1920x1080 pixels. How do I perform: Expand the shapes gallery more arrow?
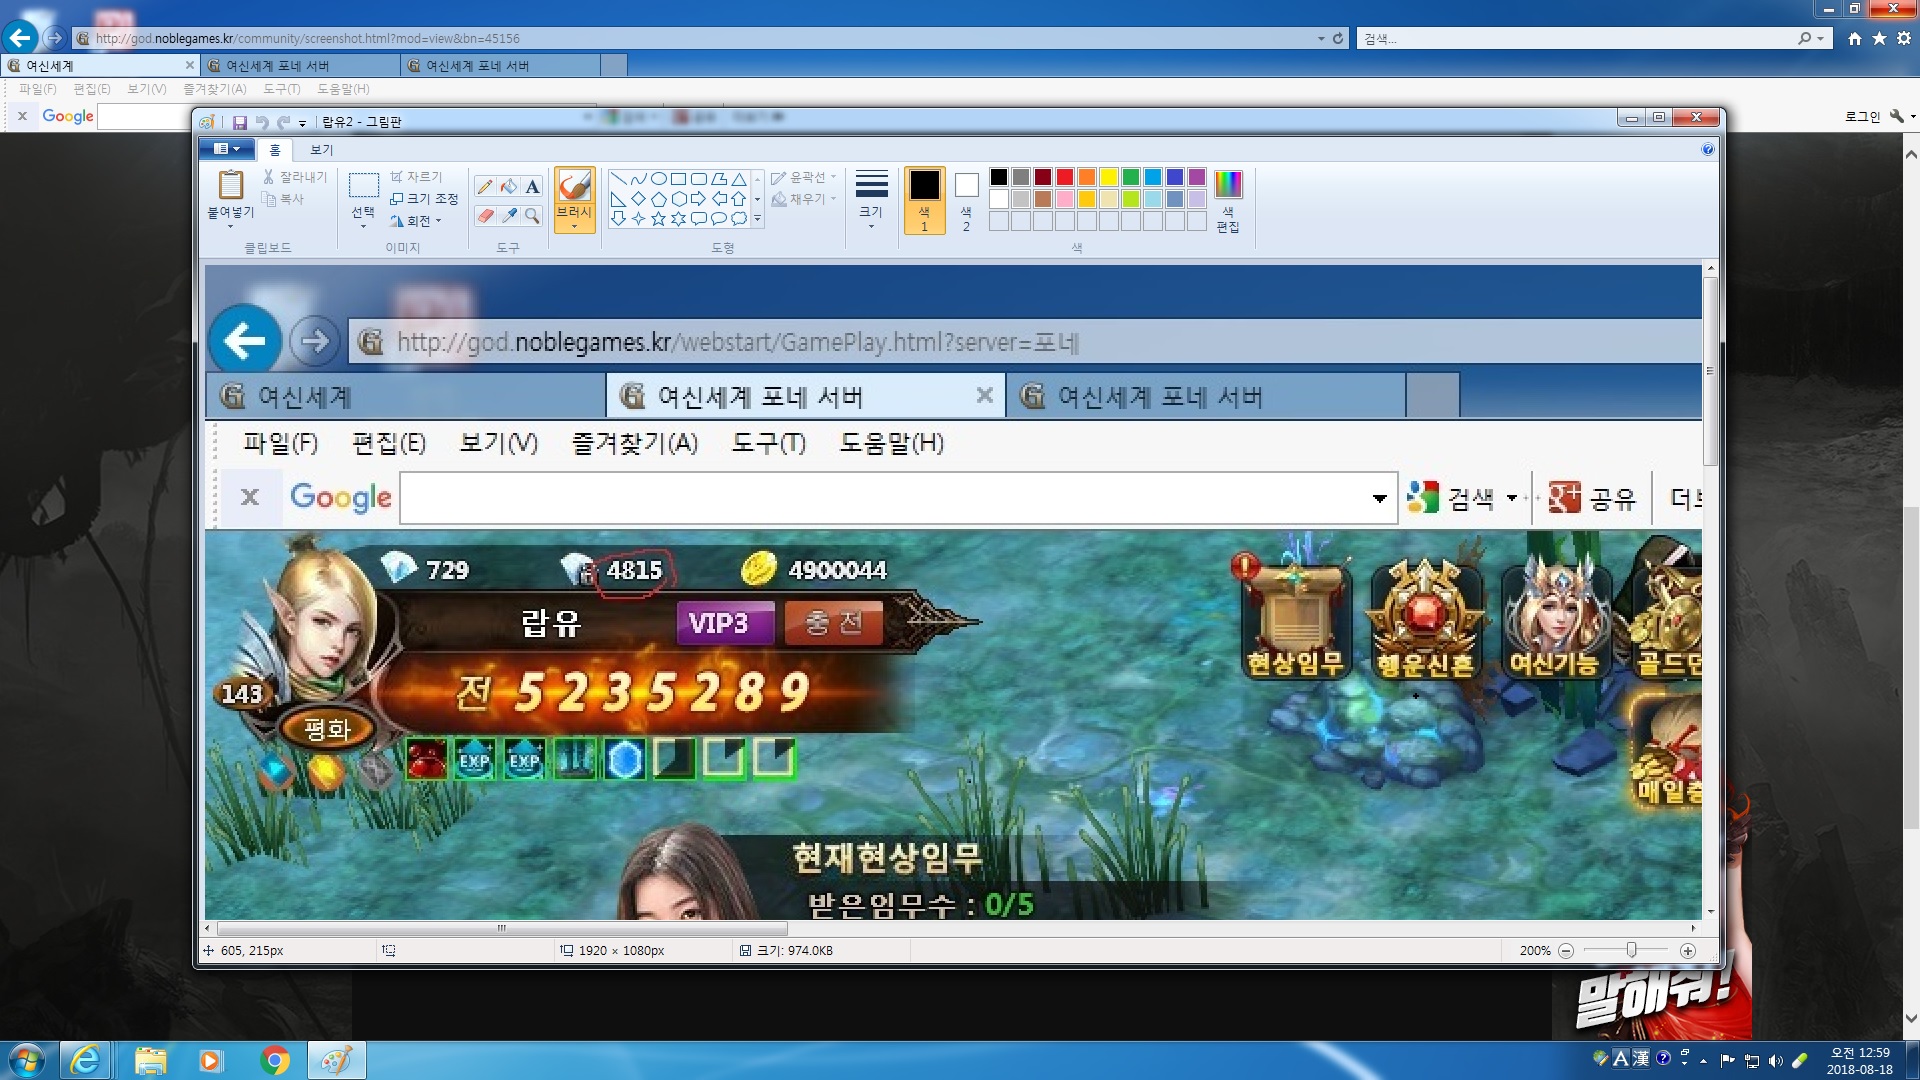(x=757, y=219)
